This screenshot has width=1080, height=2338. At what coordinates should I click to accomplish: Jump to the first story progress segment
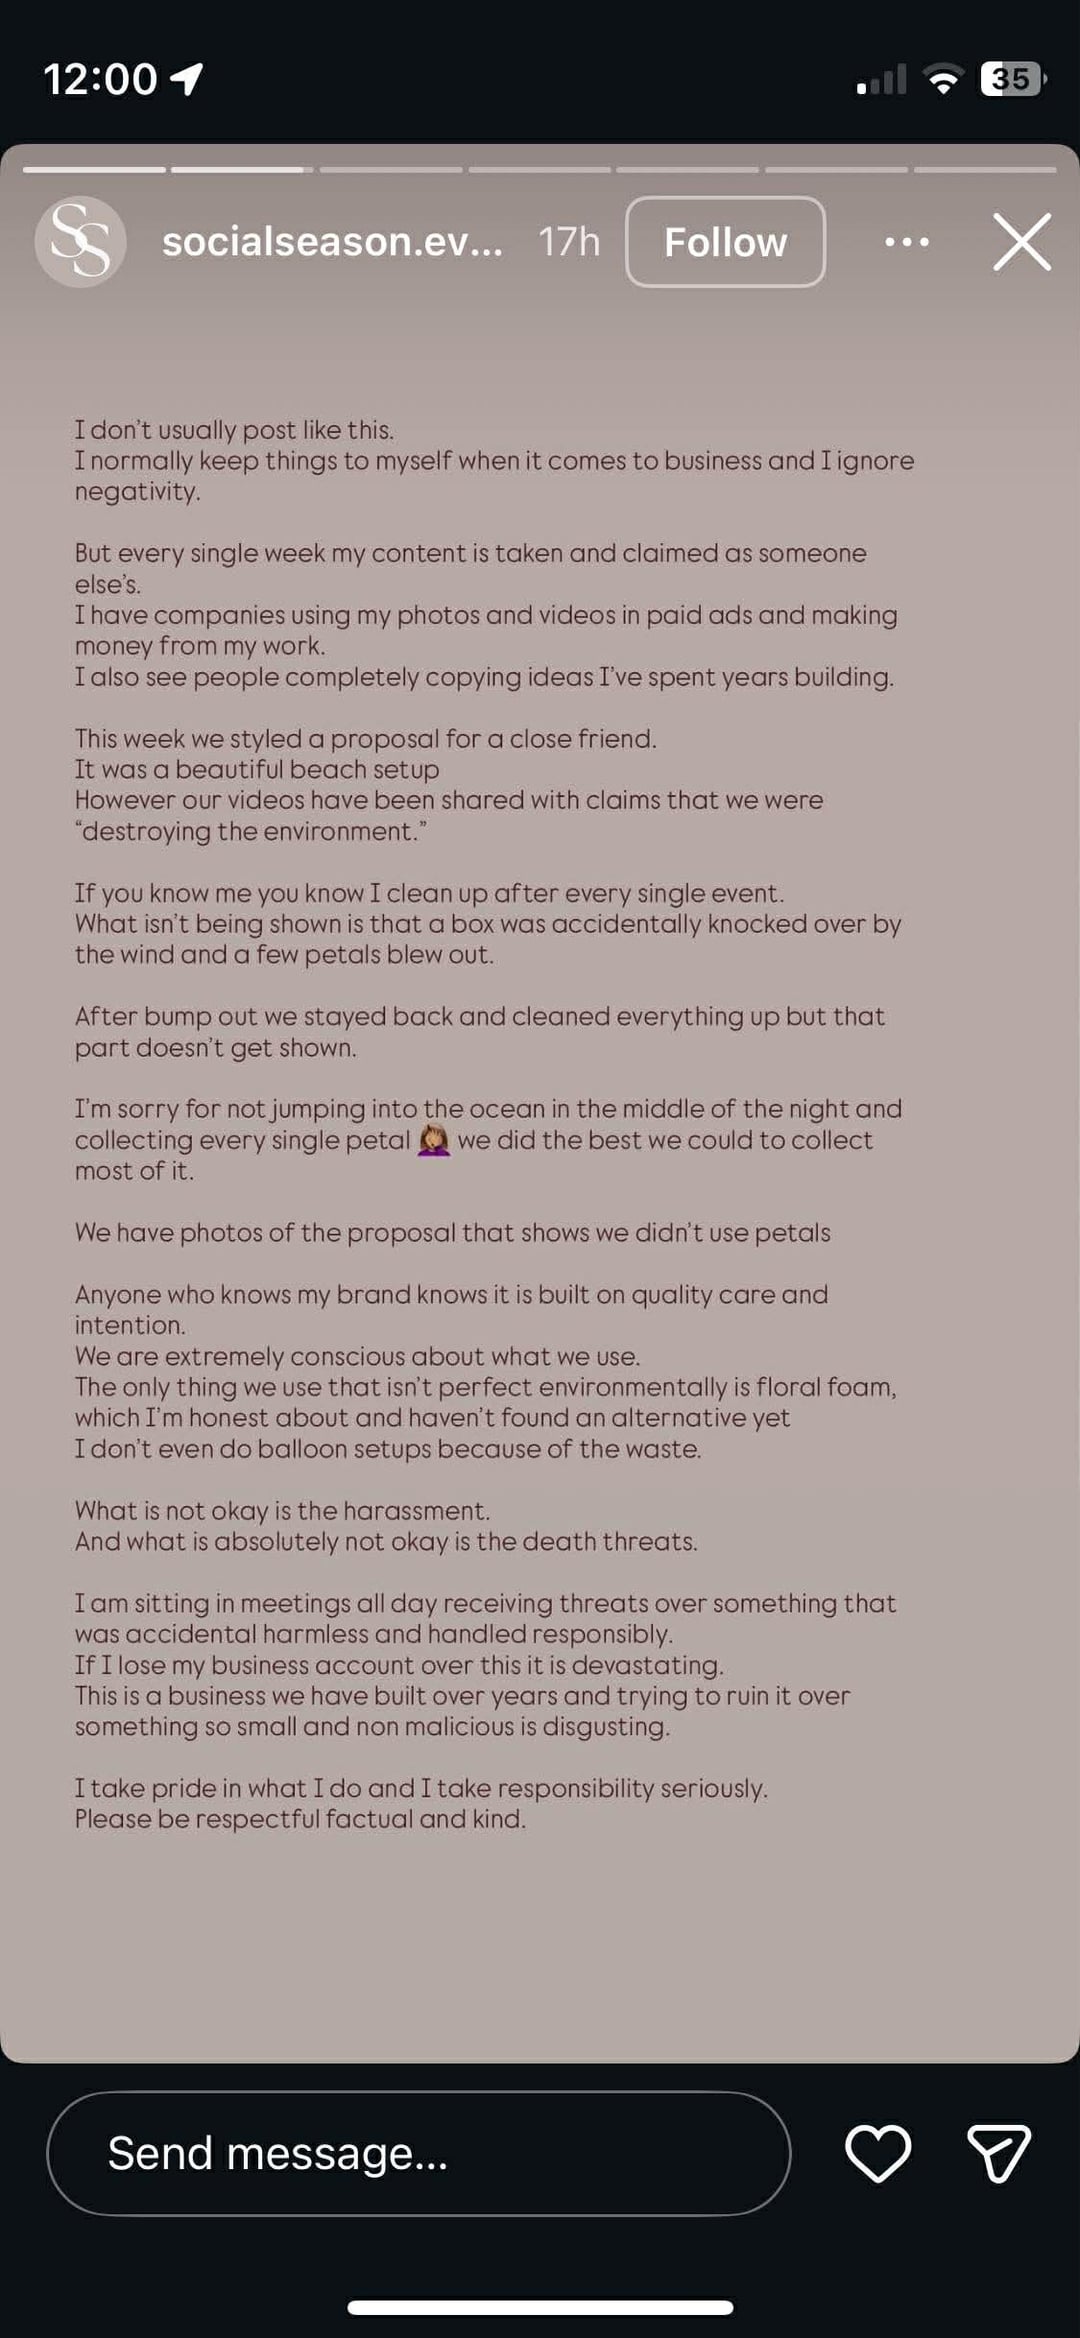point(94,170)
